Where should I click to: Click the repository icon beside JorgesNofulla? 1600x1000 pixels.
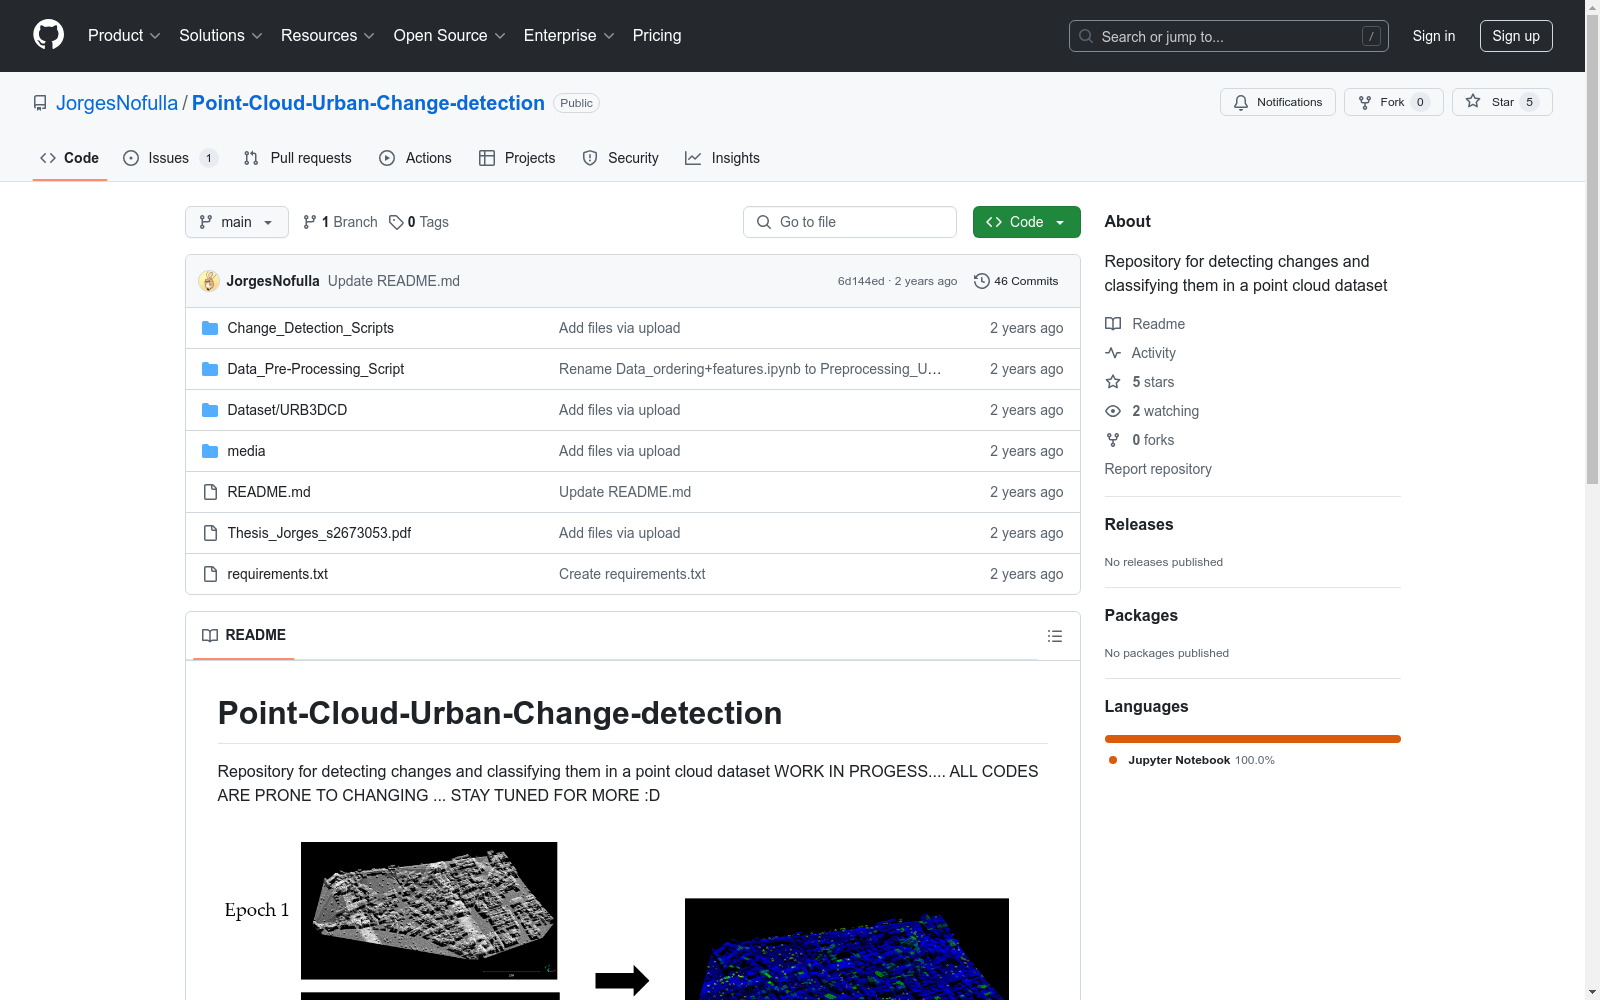pyautogui.click(x=40, y=103)
